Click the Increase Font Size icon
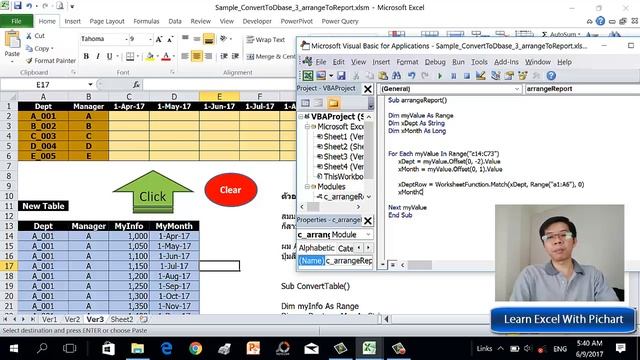Viewport: 640px width, 360px height. click(159, 39)
